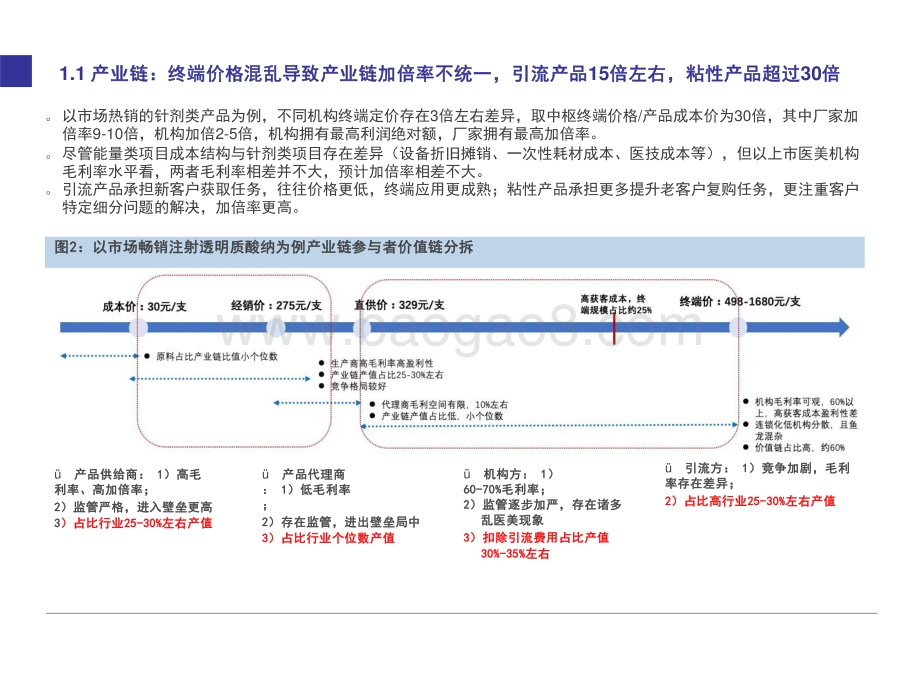Select the label '终端价：498-1680元/支'
The image size is (920, 690).
(740, 302)
